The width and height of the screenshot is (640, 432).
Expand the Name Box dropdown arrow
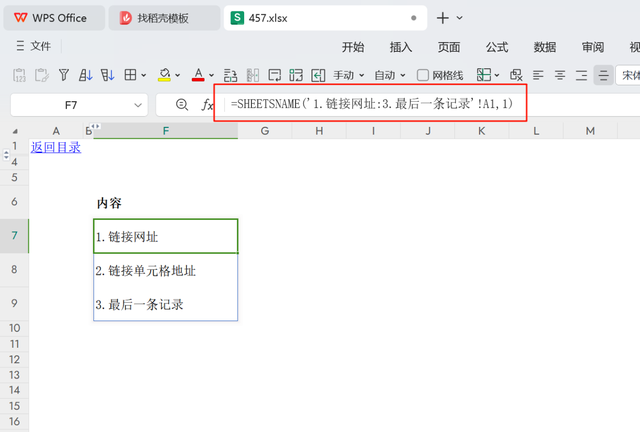click(x=138, y=105)
